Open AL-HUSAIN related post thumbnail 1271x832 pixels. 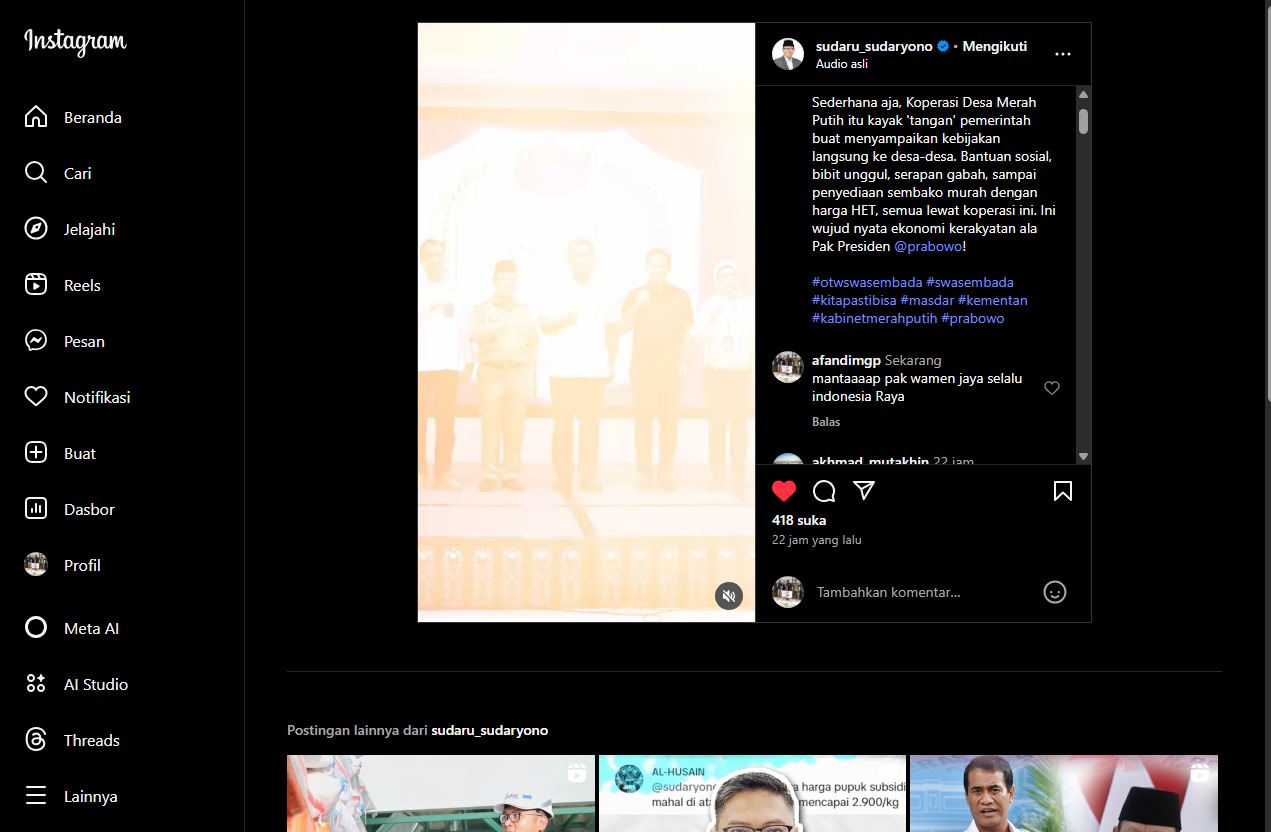752,793
